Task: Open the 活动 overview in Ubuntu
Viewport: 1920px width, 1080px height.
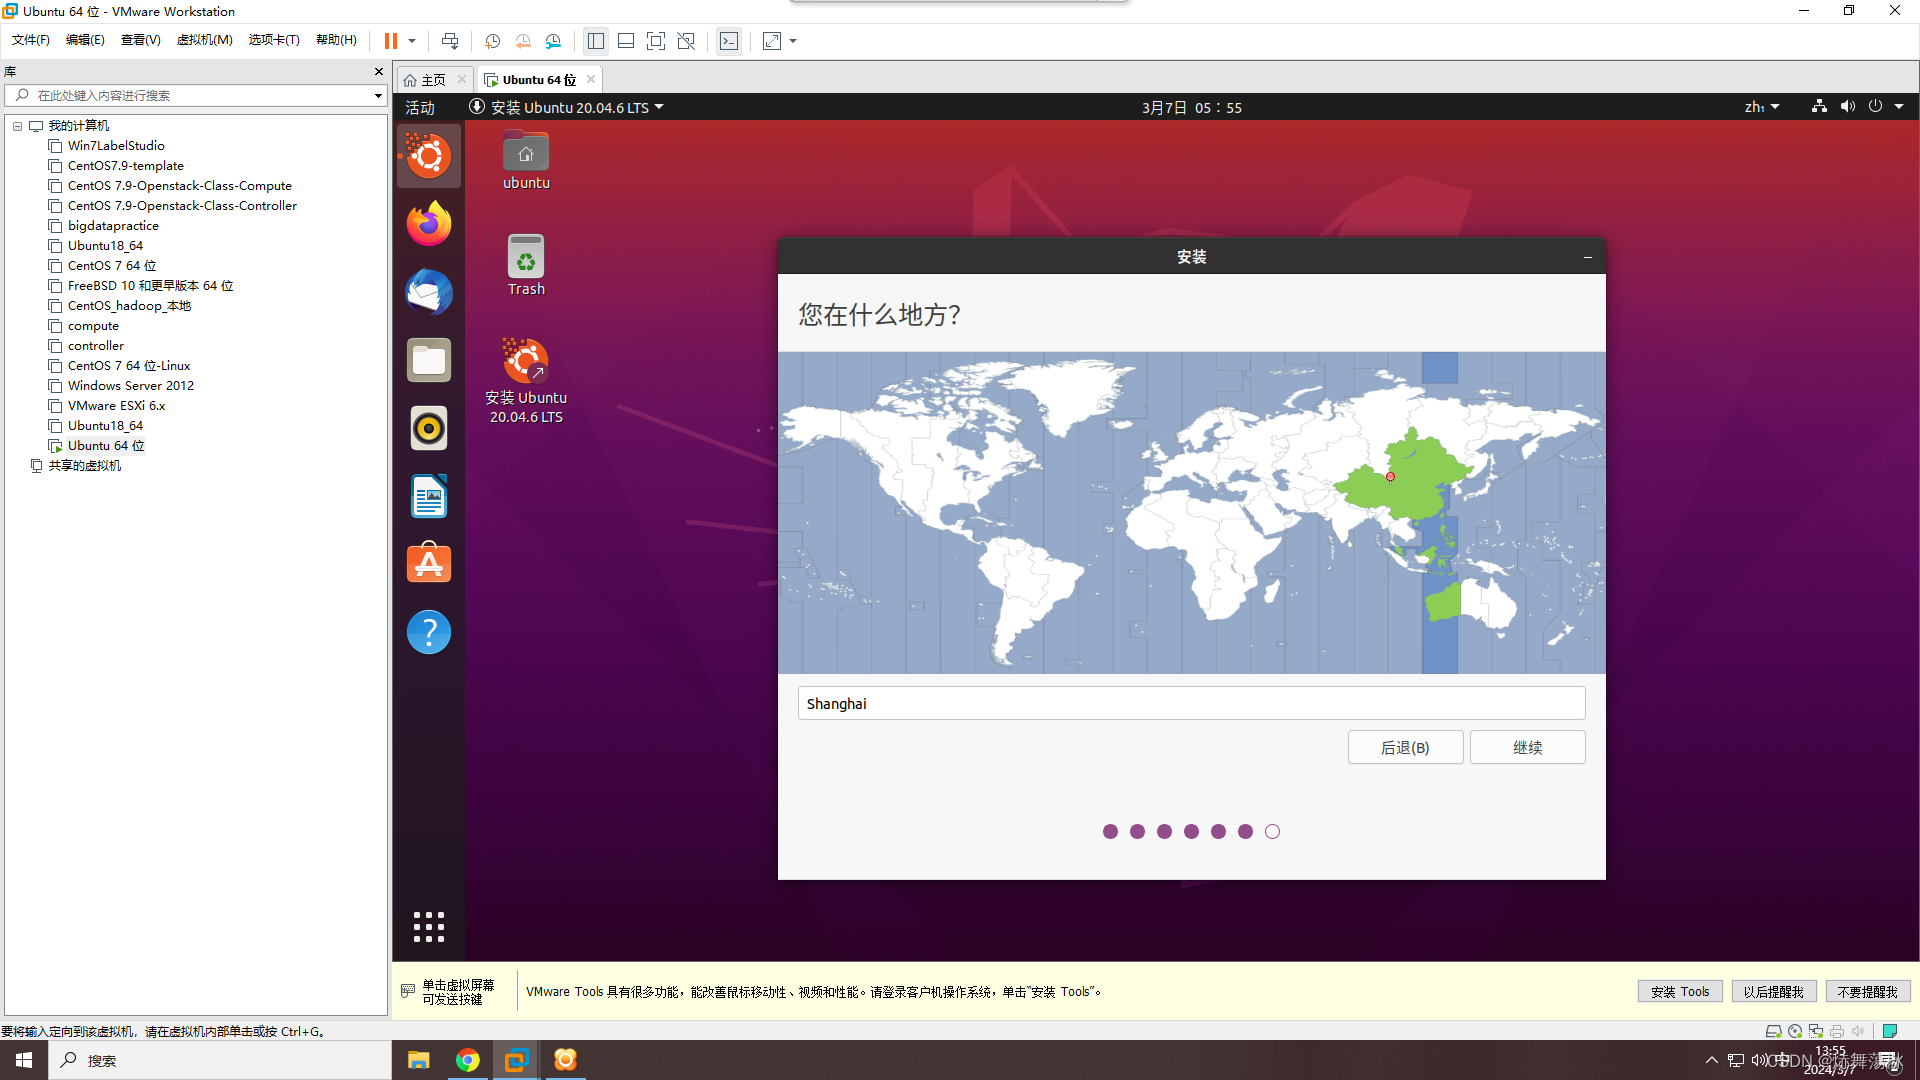Action: (x=420, y=107)
